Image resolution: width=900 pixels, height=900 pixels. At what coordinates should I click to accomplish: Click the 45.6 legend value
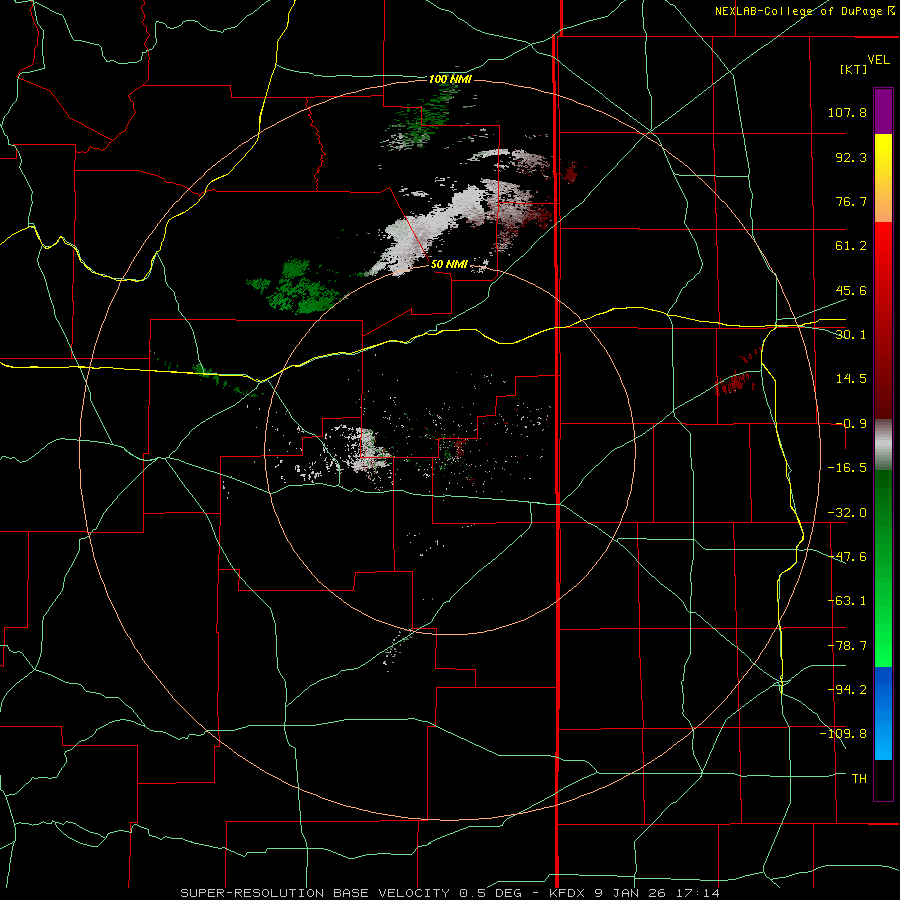(851, 290)
